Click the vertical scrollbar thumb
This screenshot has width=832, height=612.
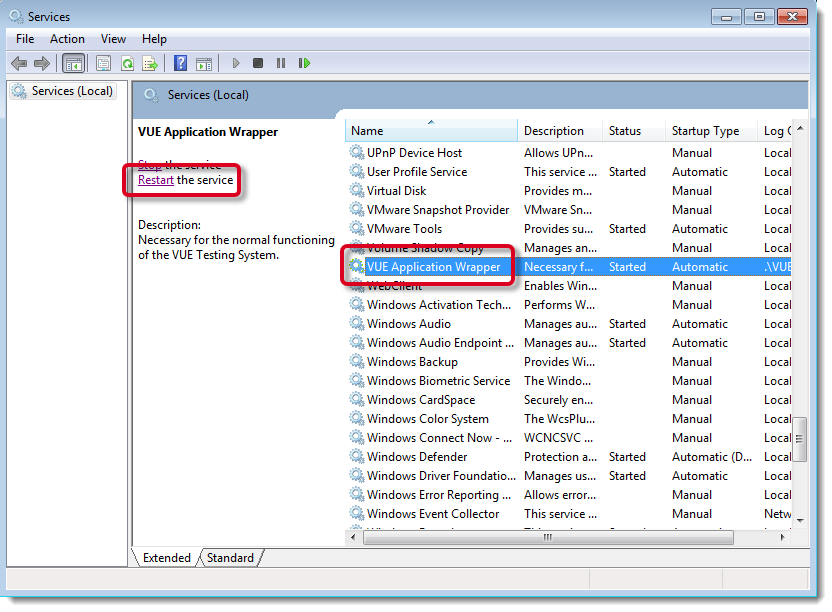(x=800, y=439)
